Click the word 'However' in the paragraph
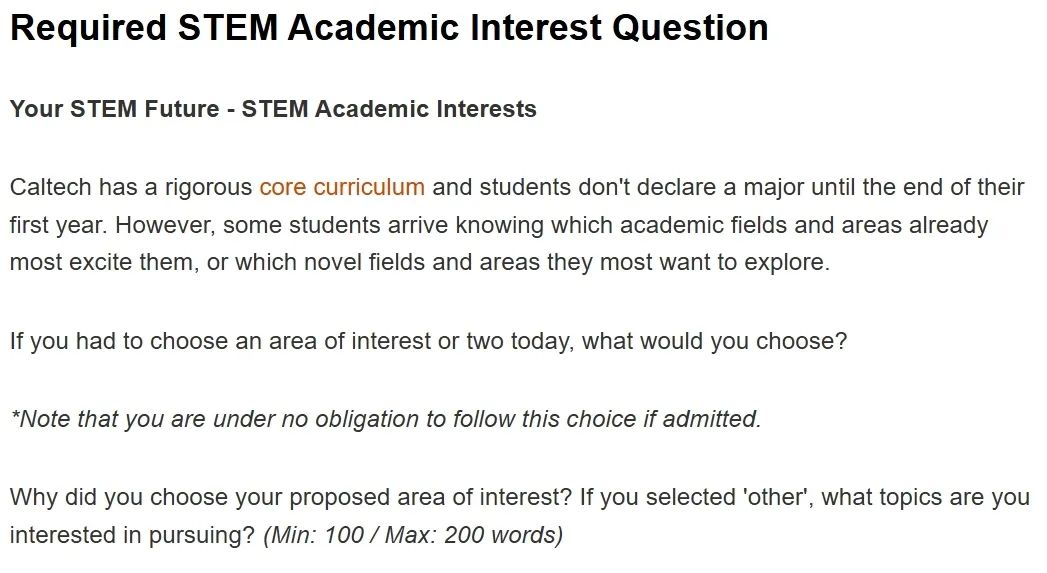This screenshot has width=1047, height=573. click(165, 225)
